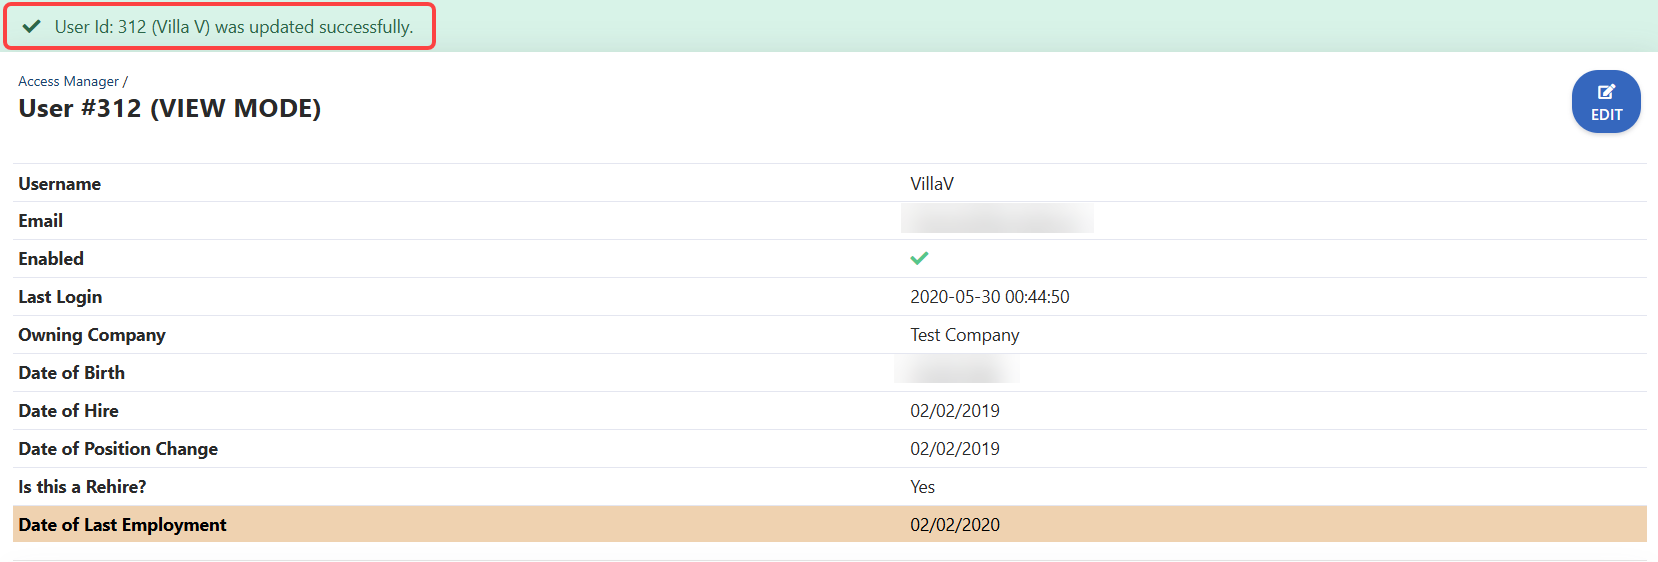
Task: Click the Date of Position Change value
Action: click(x=954, y=449)
